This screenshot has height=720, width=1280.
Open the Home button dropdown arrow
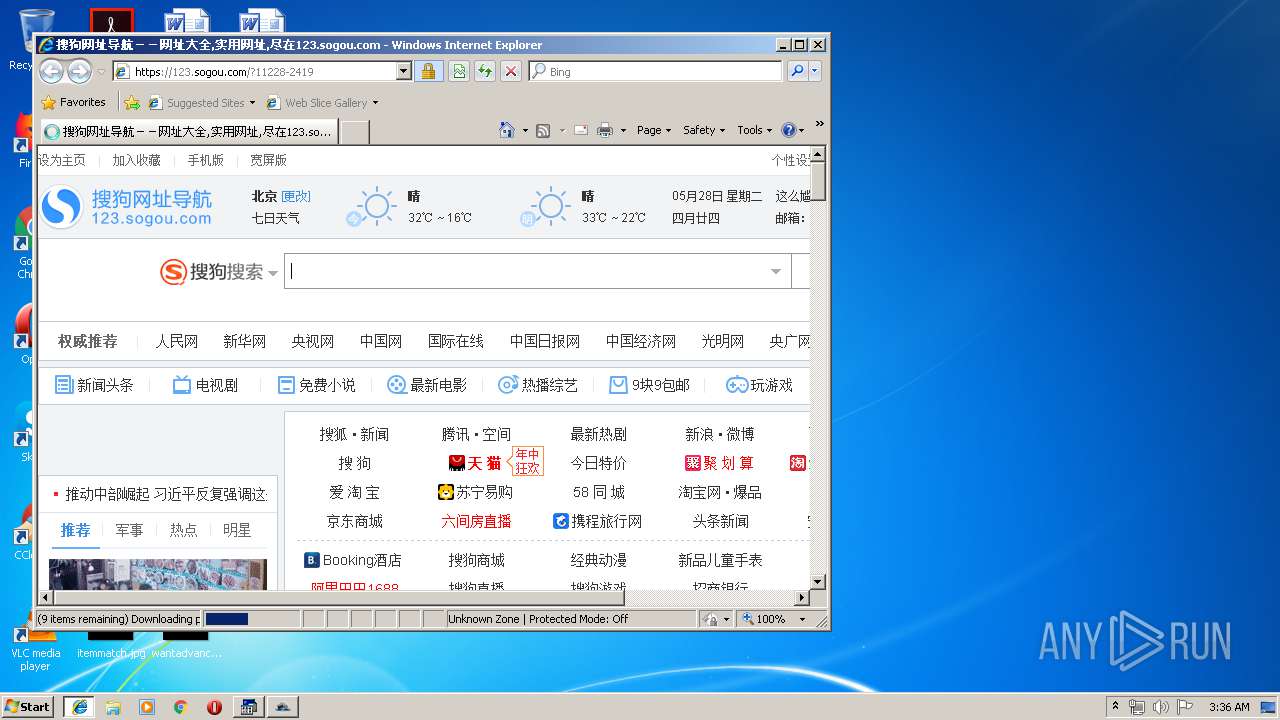pyautogui.click(x=524, y=130)
